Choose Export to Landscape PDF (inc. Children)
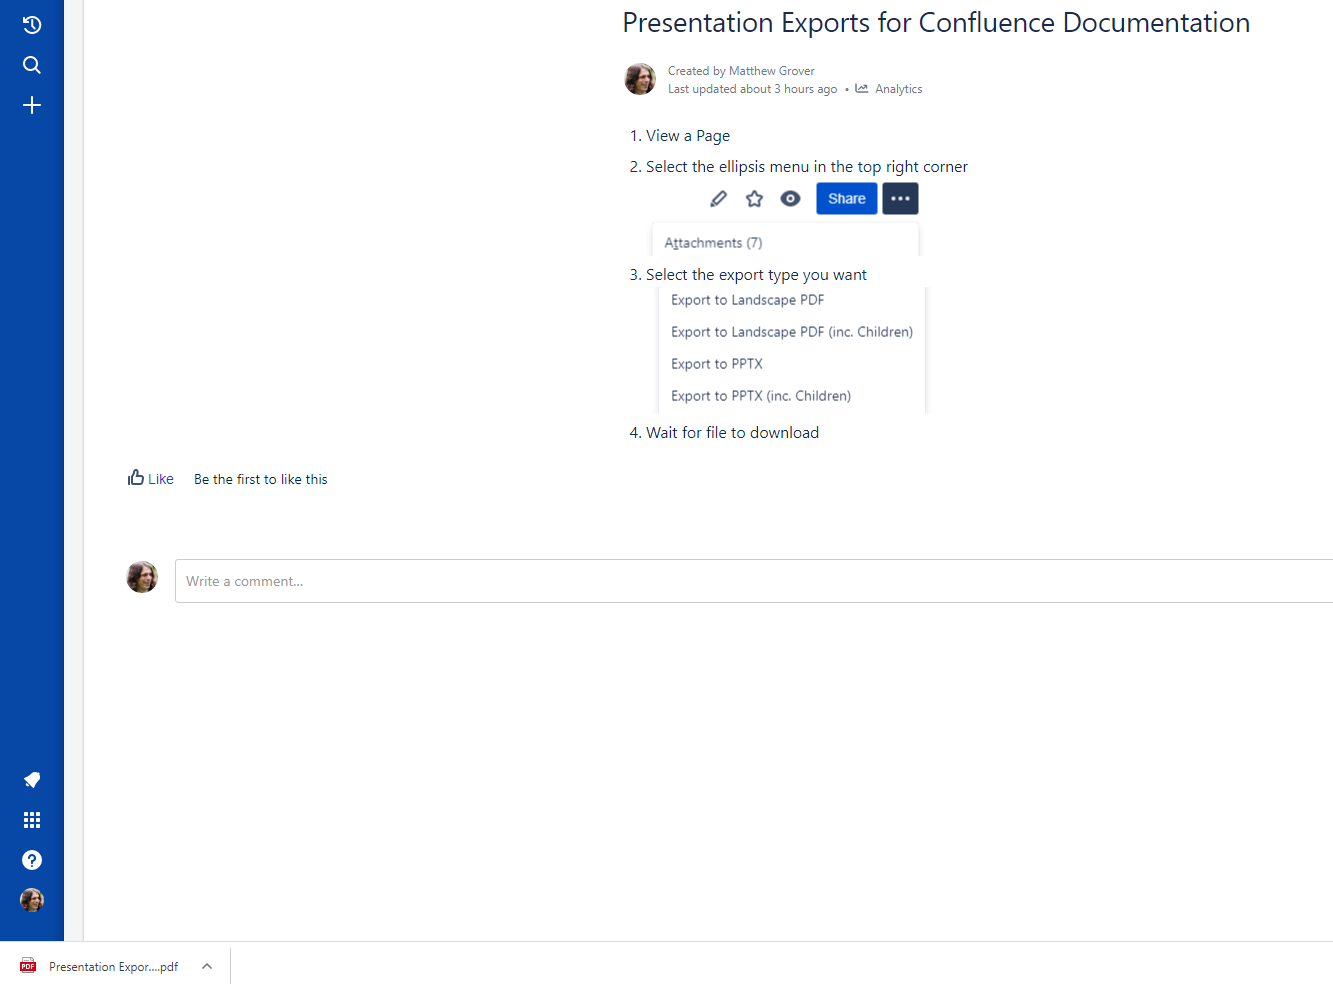 pos(792,332)
